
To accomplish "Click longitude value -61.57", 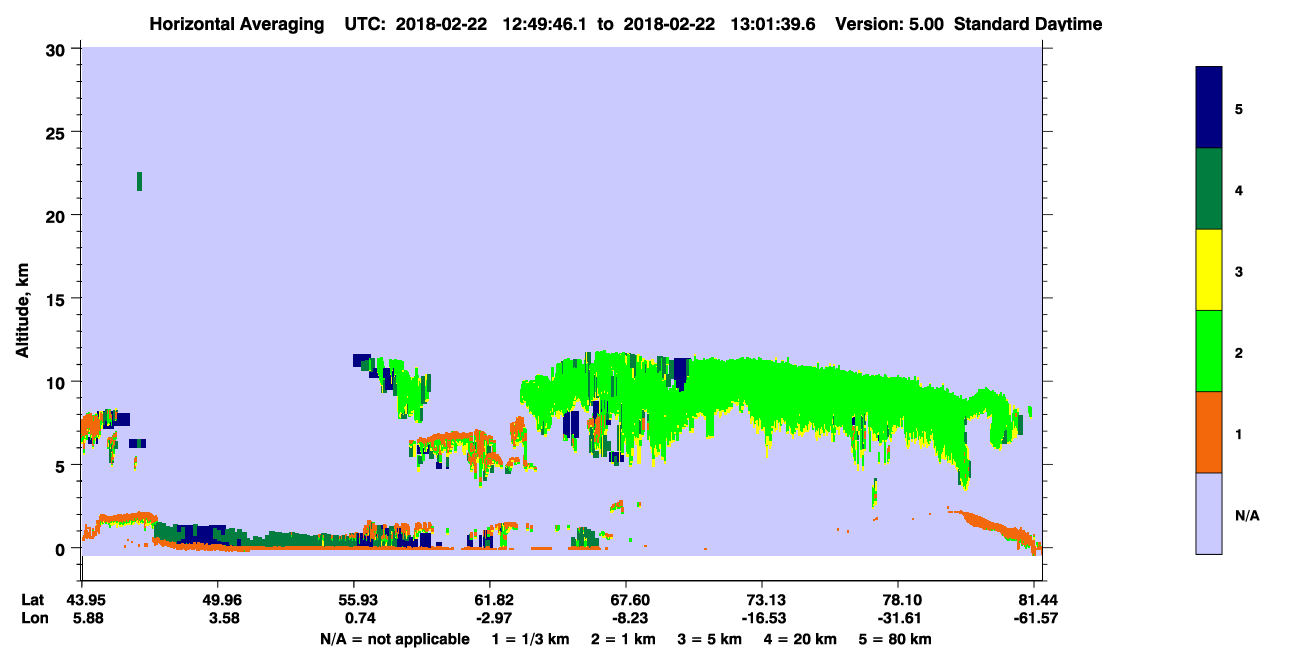I will pos(1036,618).
